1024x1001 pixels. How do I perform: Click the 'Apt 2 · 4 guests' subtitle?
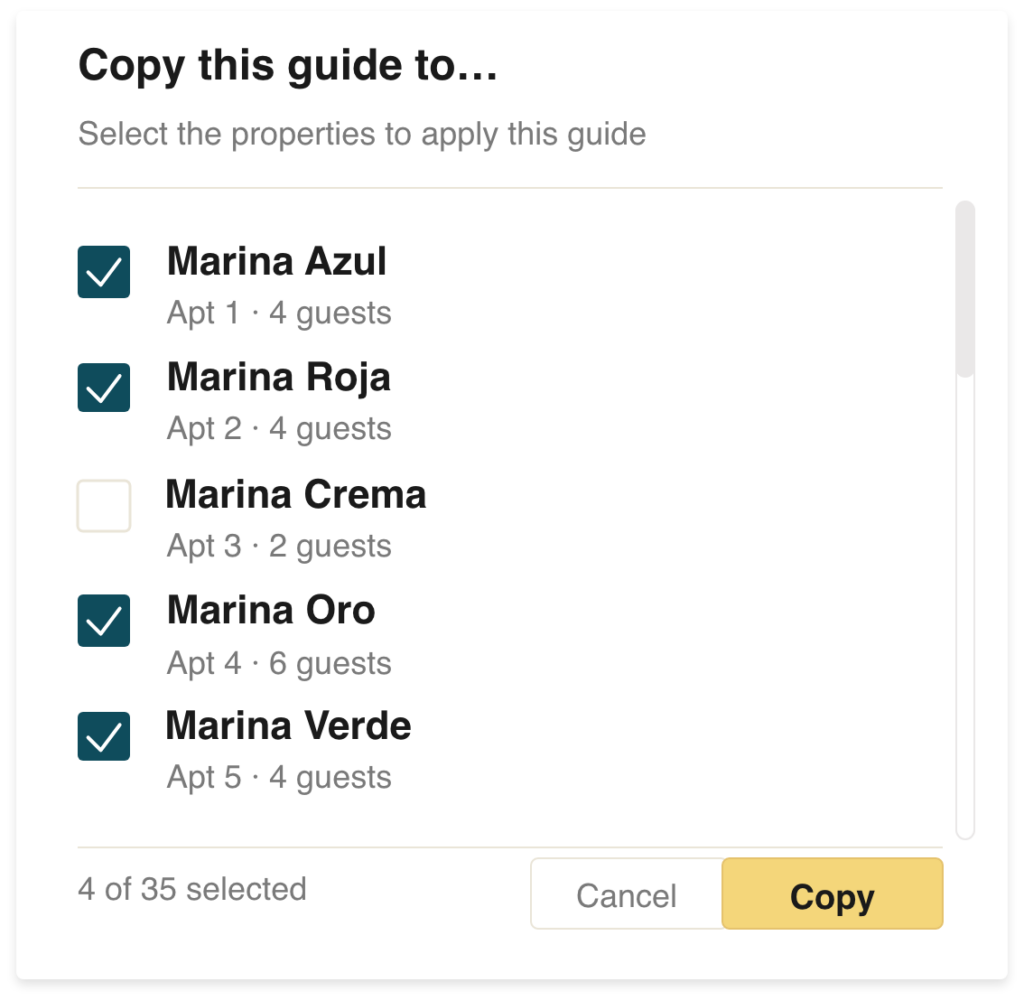pyautogui.click(x=279, y=429)
